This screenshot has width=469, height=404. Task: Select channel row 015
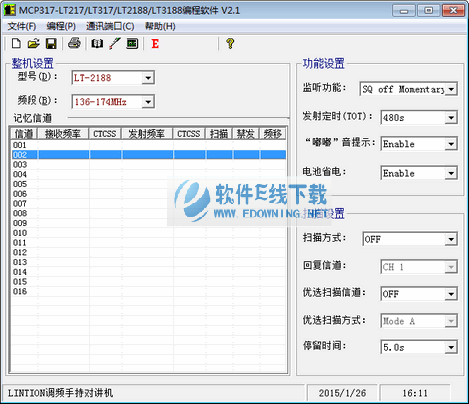click(149, 282)
